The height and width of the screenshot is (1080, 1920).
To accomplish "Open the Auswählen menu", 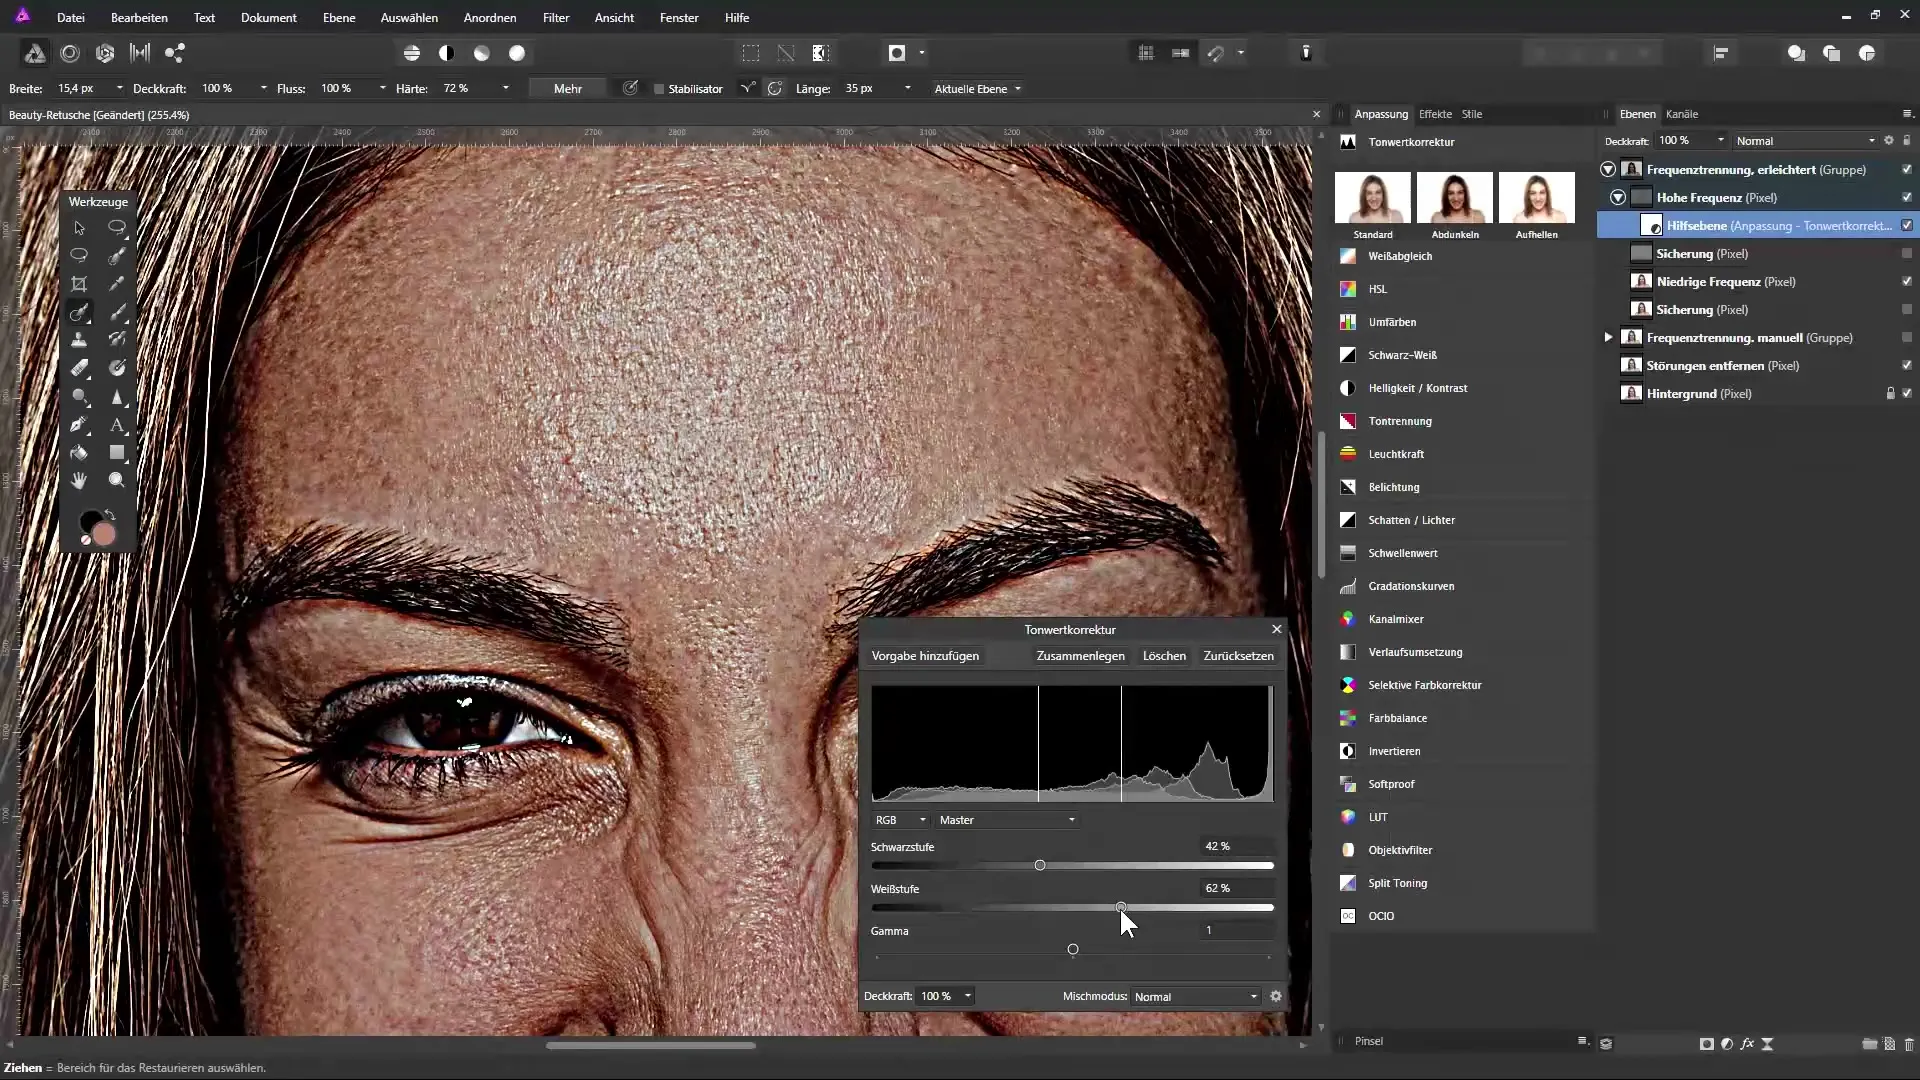I will (x=409, y=18).
